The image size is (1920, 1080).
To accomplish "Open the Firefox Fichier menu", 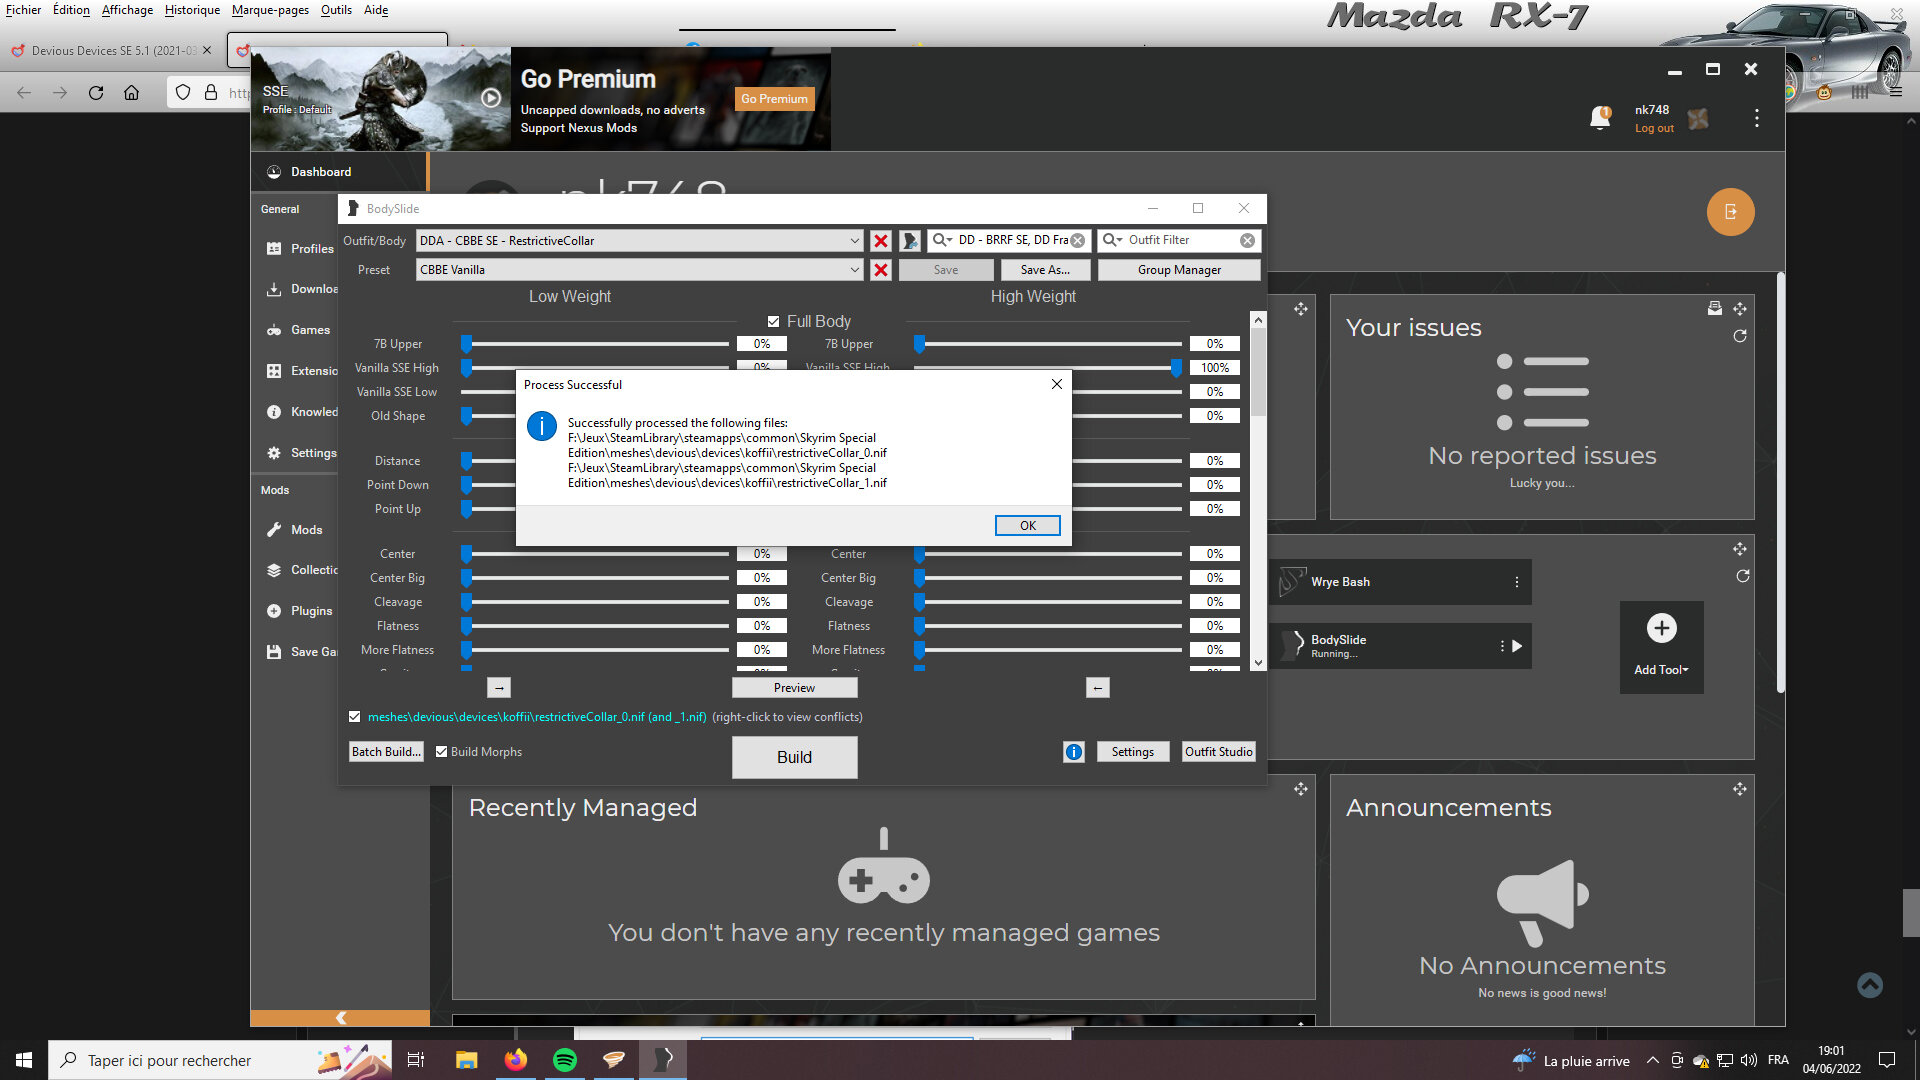I will click(x=24, y=10).
